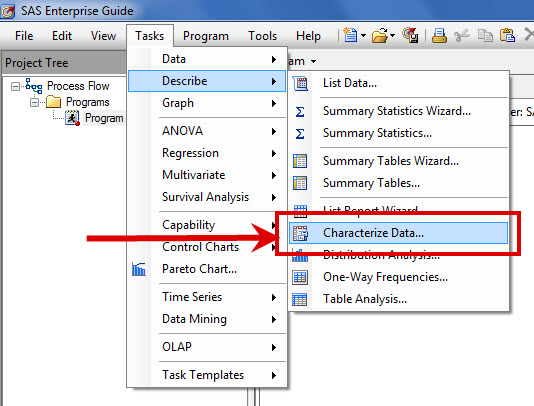Viewport: 534px width, 406px height.
Task: Open the Survival Analysis submenu
Action: coord(207,197)
